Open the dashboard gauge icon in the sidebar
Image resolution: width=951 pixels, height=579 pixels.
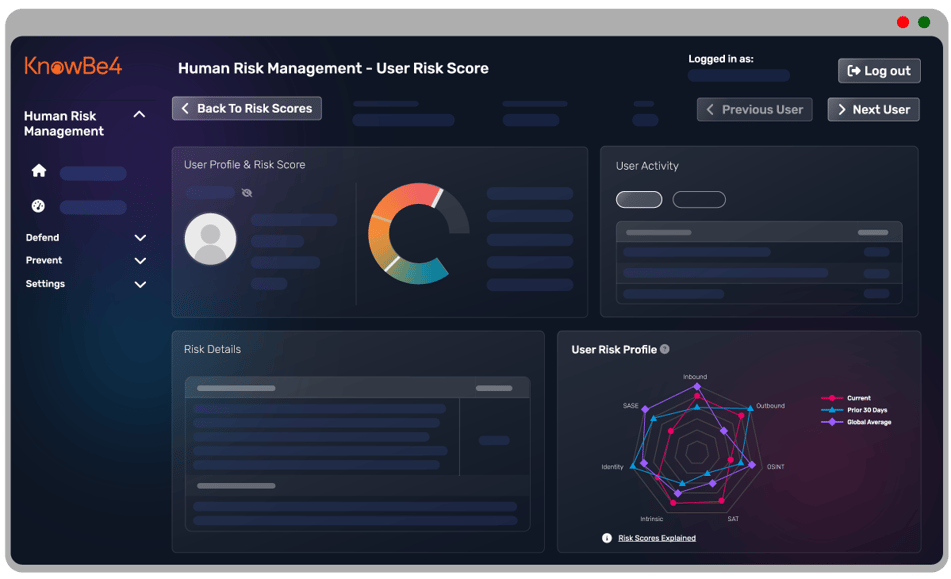pos(38,207)
